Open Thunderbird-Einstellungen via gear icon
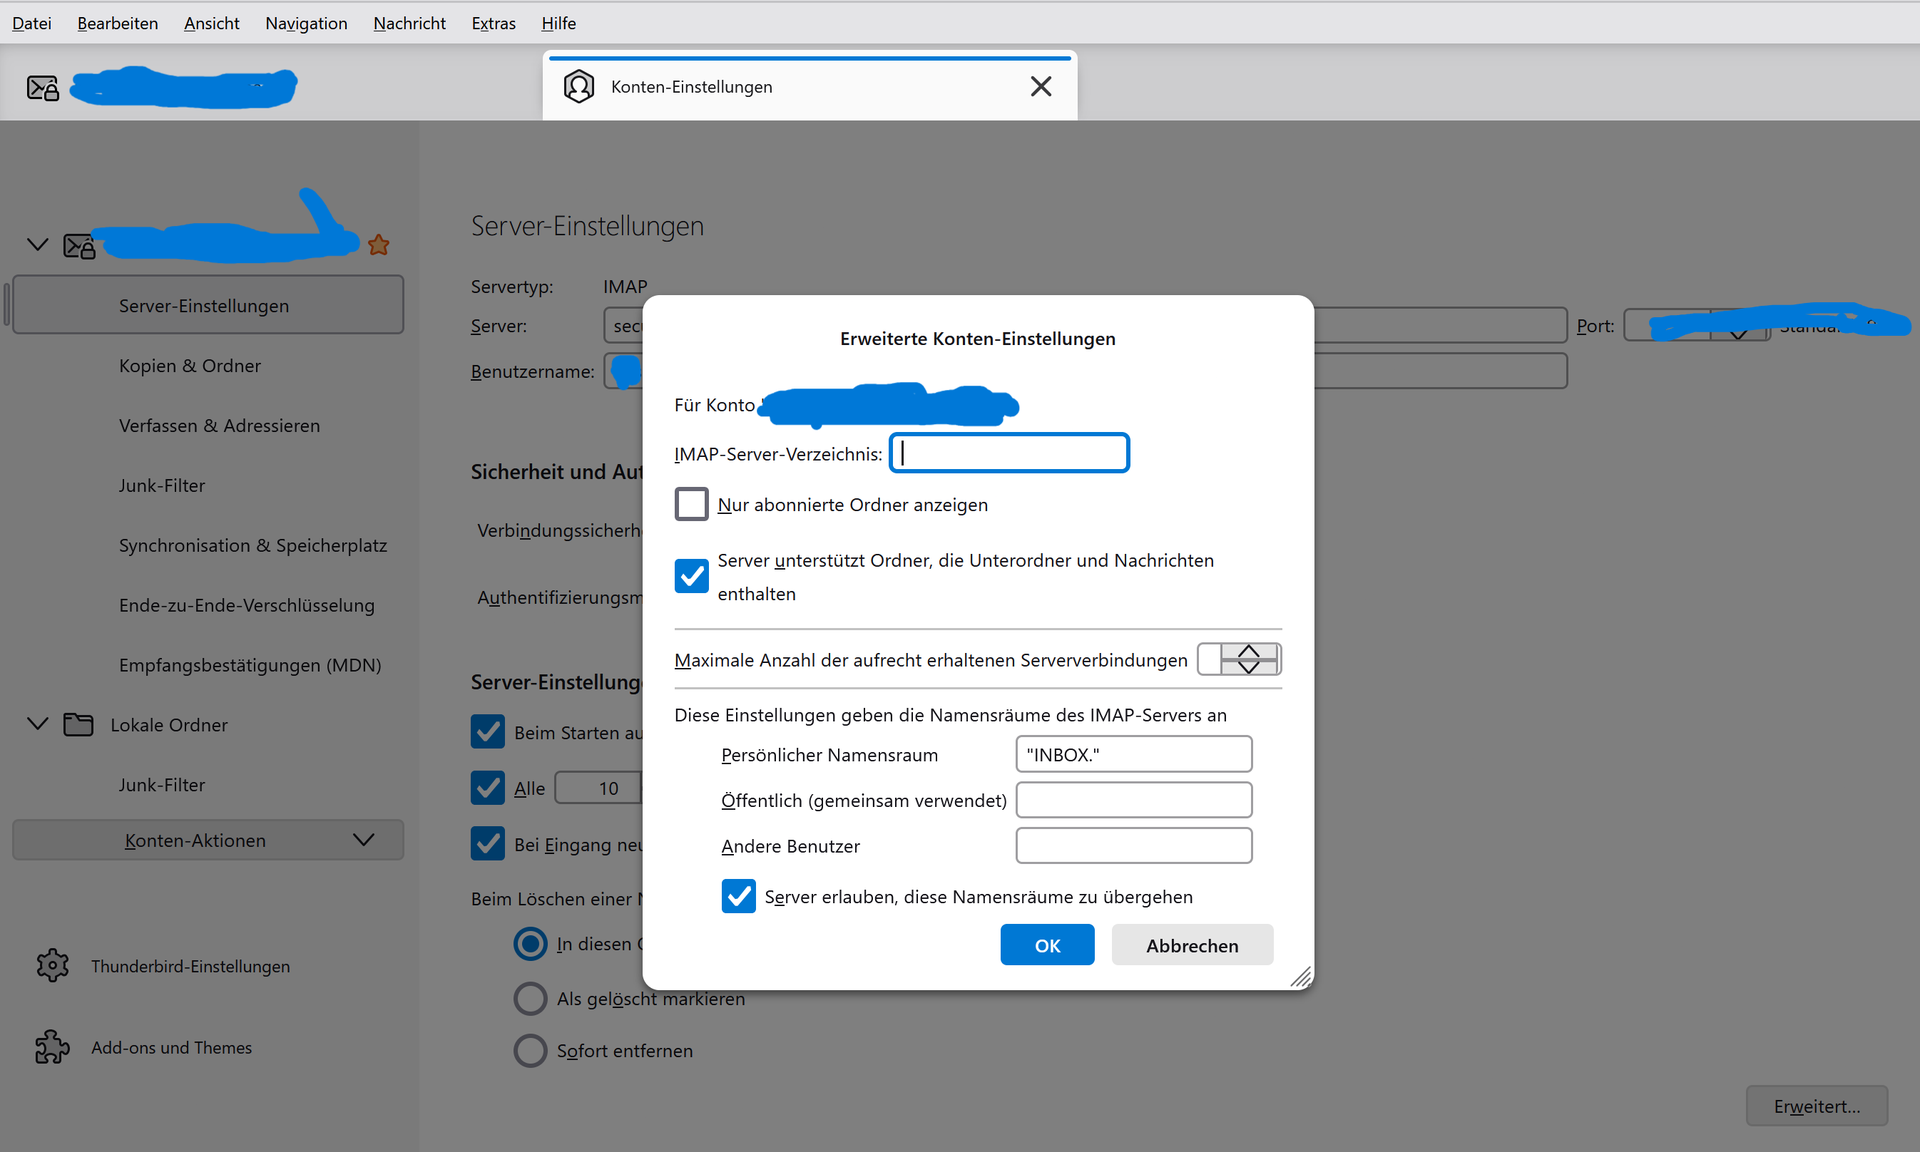Image resolution: width=1920 pixels, height=1152 pixels. [x=52, y=965]
